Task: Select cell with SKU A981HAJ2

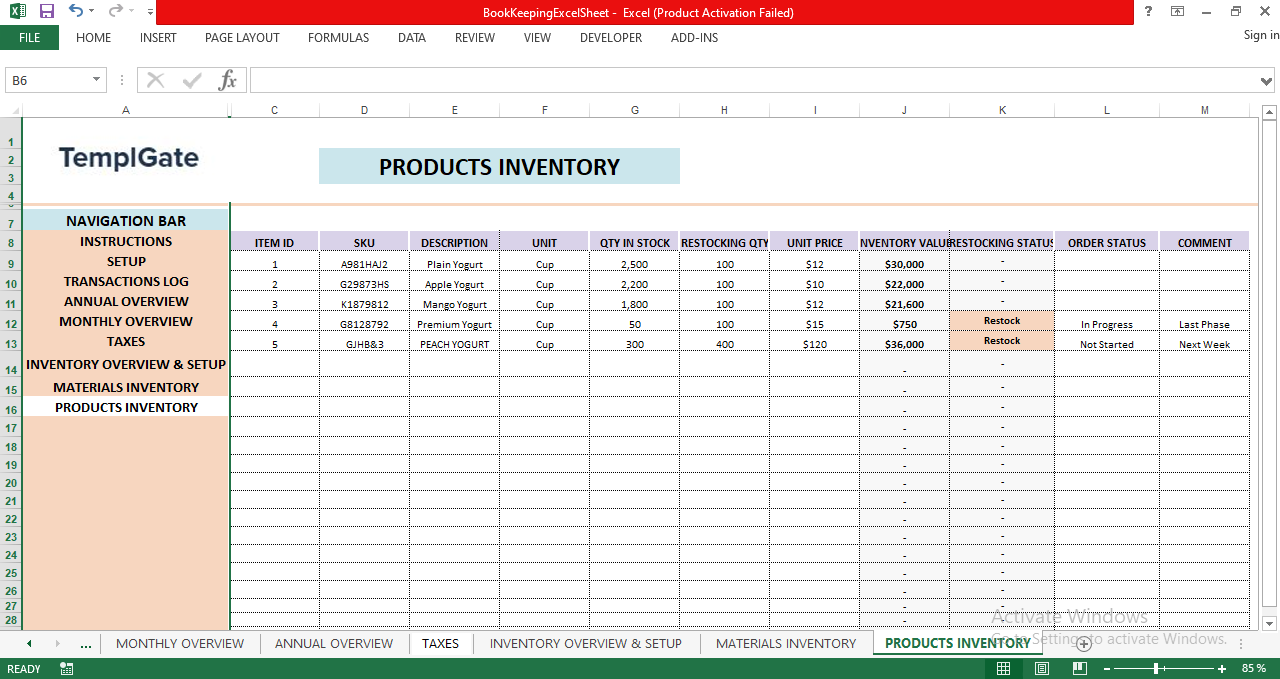Action: tap(364, 264)
